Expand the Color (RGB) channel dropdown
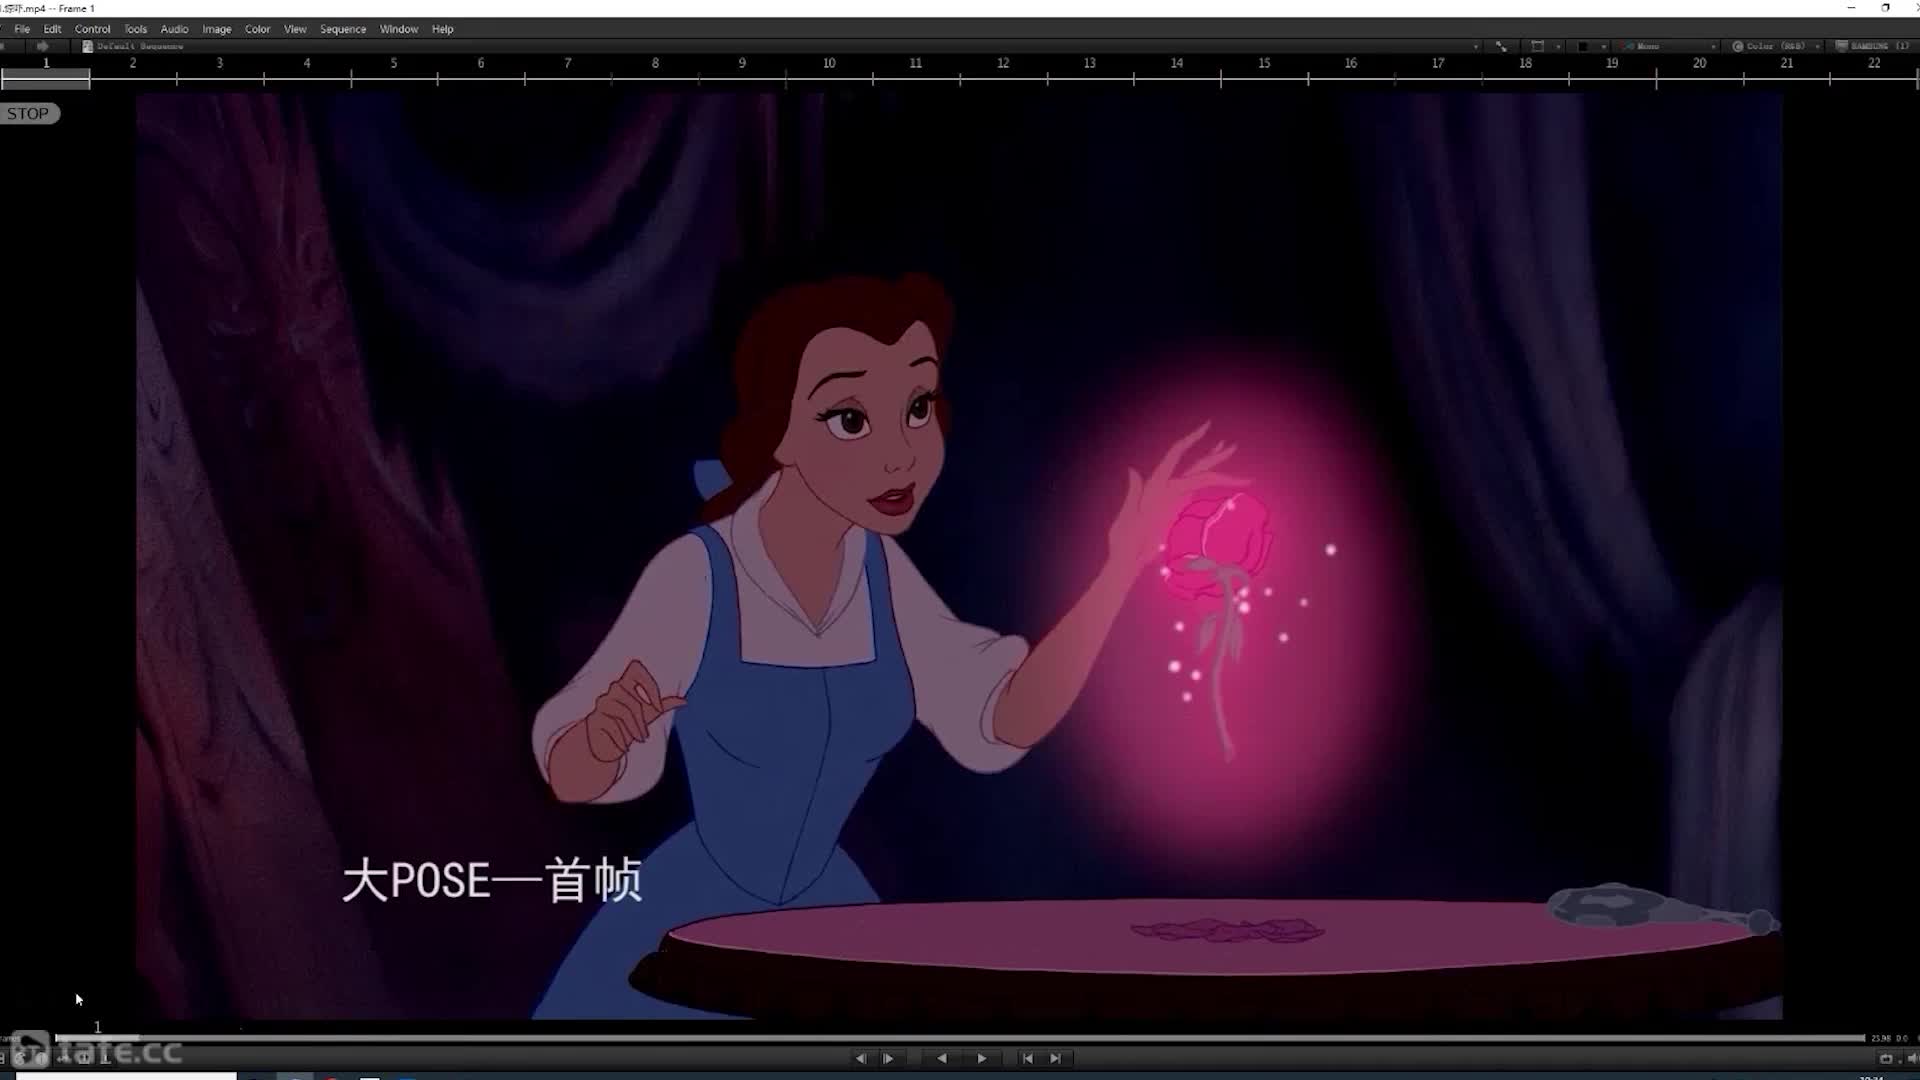The height and width of the screenshot is (1080, 1920). (1816, 46)
